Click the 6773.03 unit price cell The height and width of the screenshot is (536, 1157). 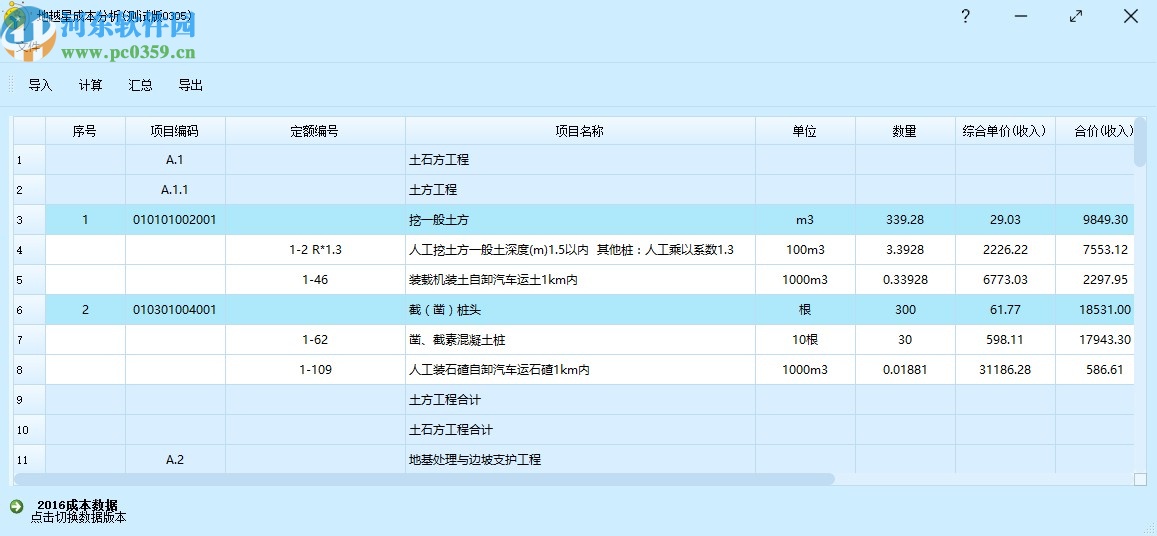[x=1005, y=280]
